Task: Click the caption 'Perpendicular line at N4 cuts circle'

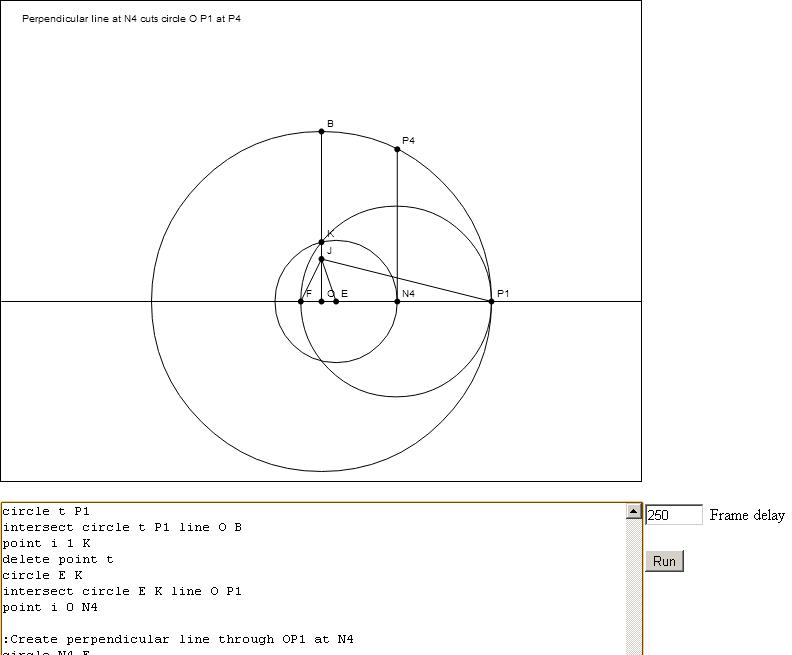Action: point(105,19)
